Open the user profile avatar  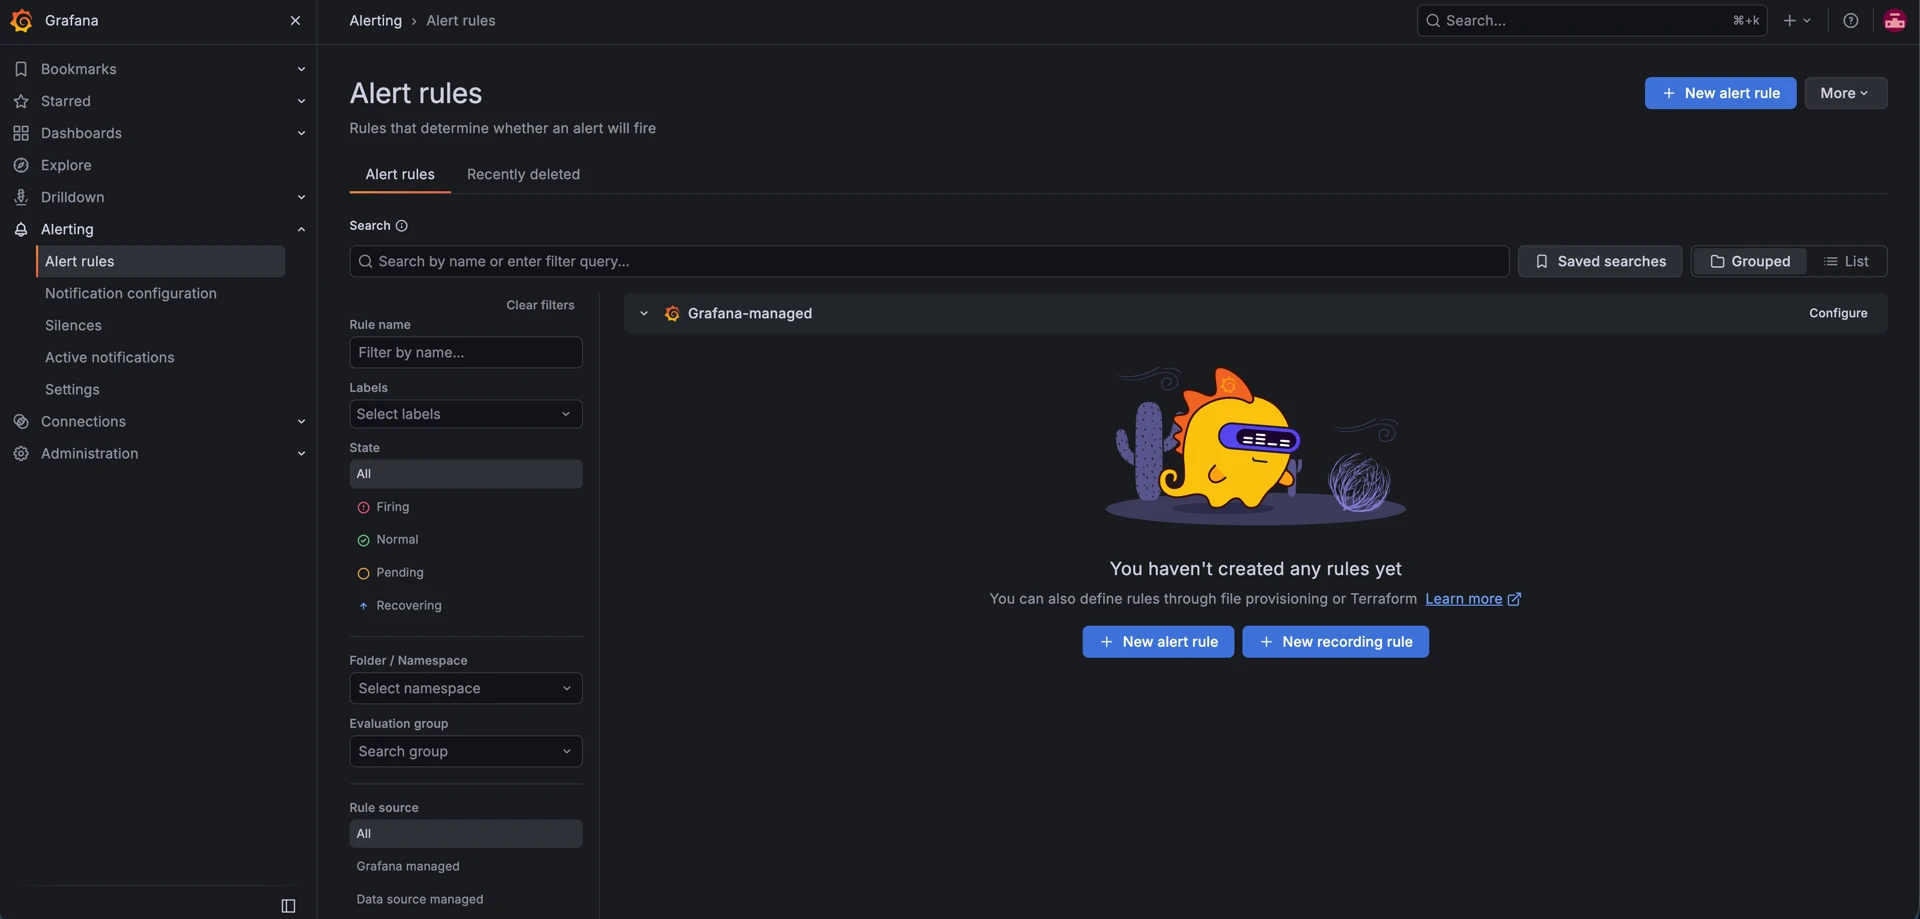click(x=1895, y=21)
